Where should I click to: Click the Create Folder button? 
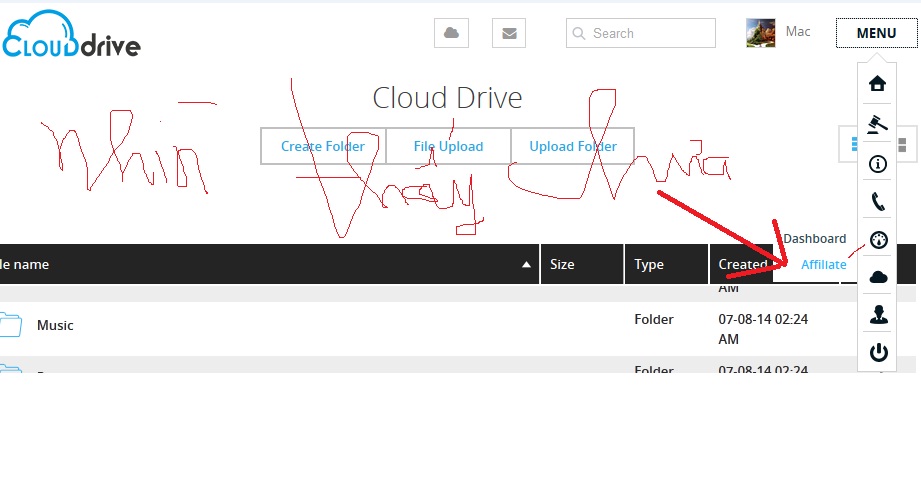323,146
